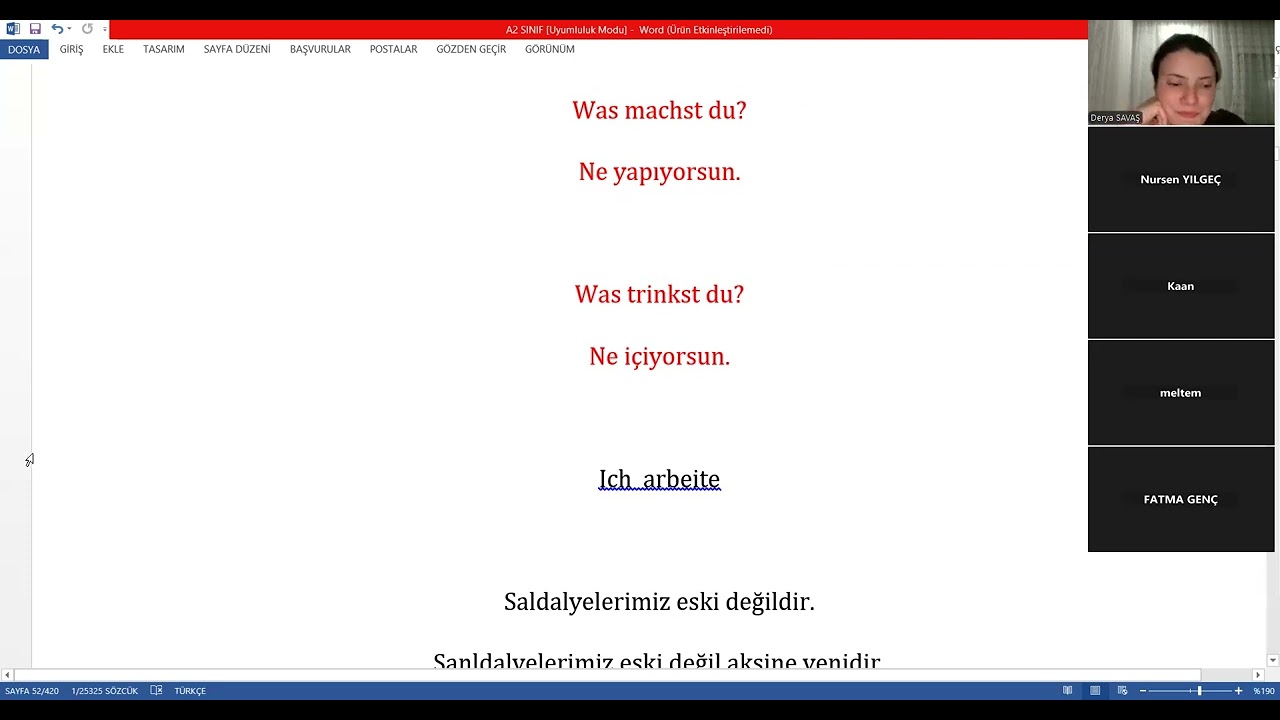Select Kaan participant tile

pos(1181,286)
